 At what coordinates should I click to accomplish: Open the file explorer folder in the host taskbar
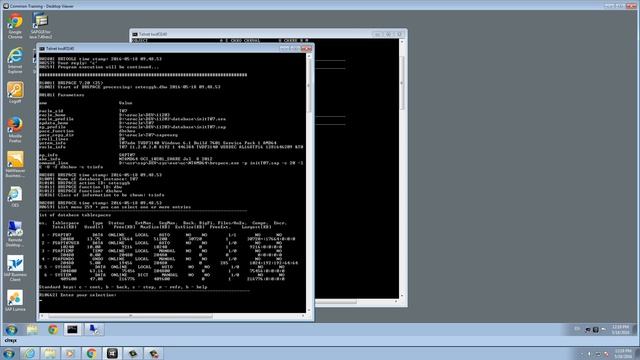[x=50, y=353]
